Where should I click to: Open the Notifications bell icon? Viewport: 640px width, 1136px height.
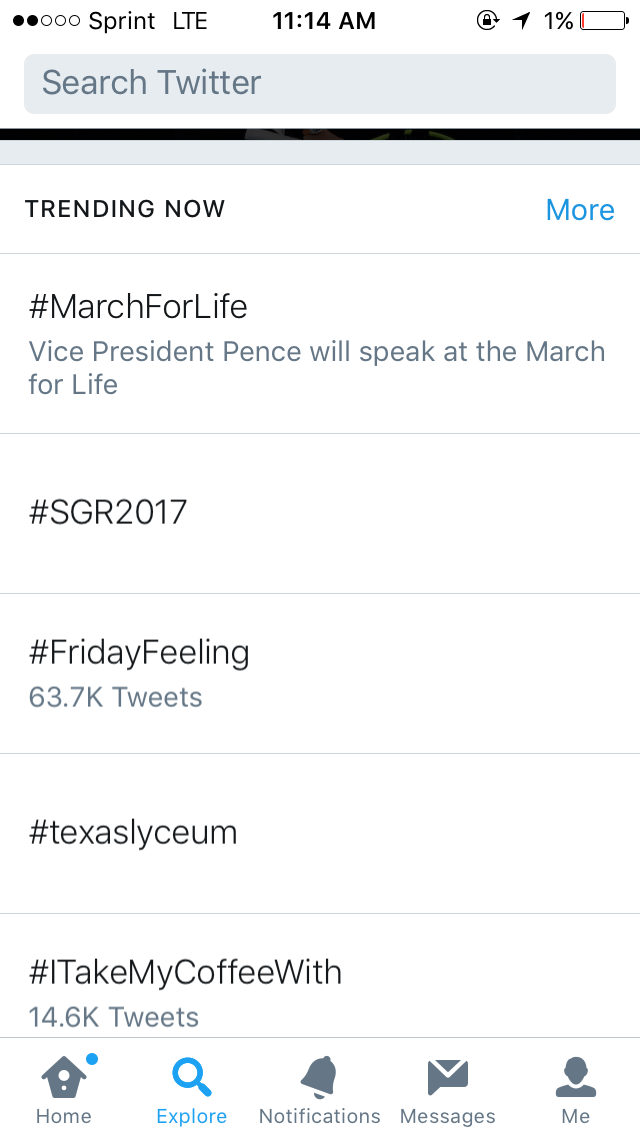pyautogui.click(x=319, y=1077)
